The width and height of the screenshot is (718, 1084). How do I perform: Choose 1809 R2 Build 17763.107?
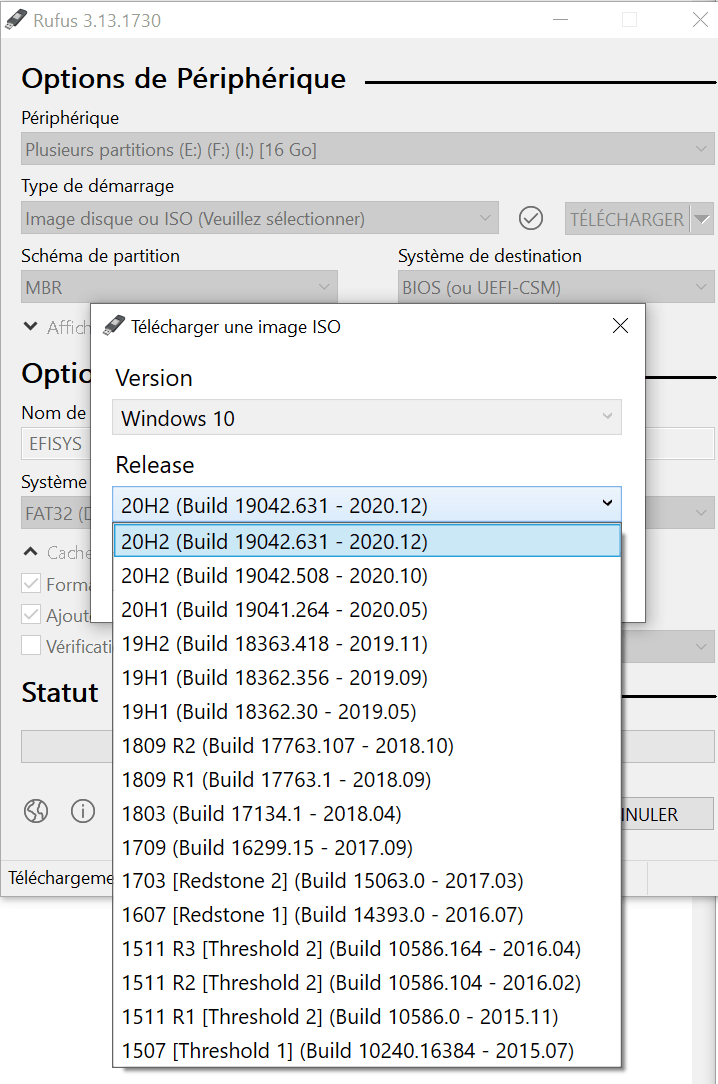(367, 745)
